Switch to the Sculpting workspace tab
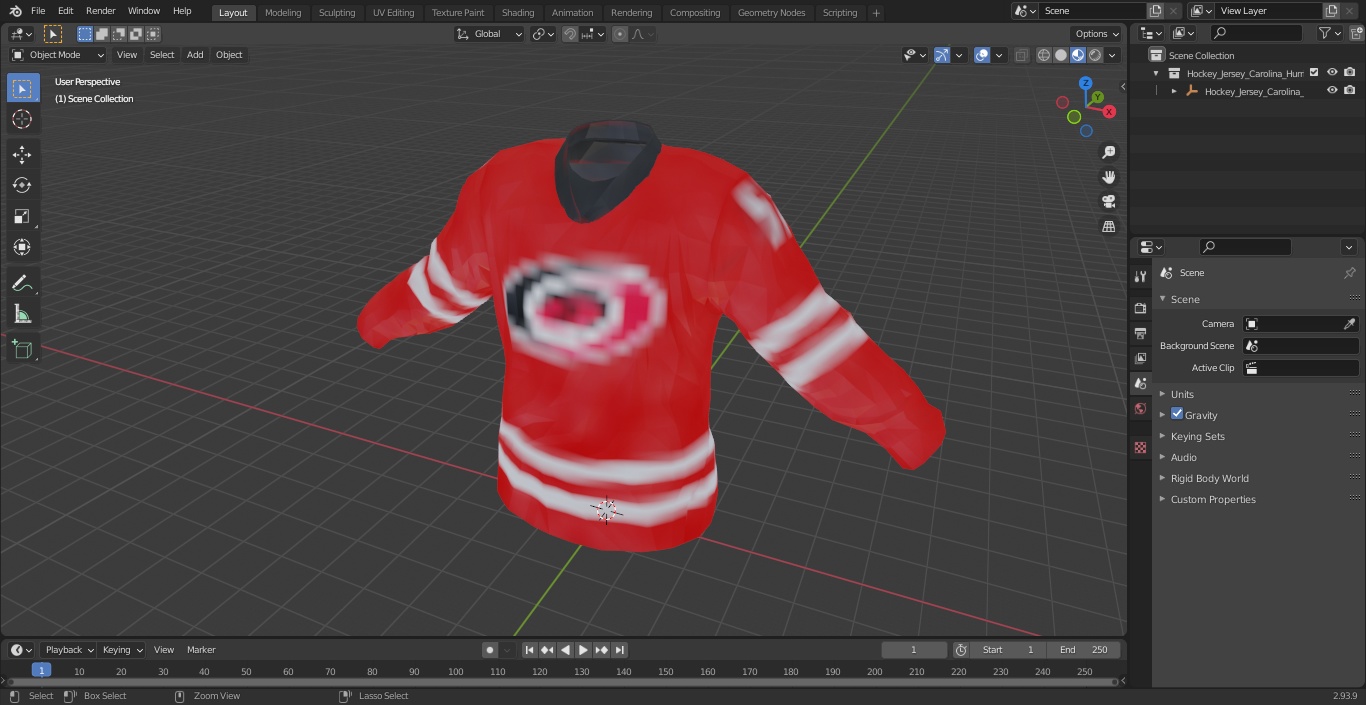The width and height of the screenshot is (1366, 705). [x=337, y=13]
